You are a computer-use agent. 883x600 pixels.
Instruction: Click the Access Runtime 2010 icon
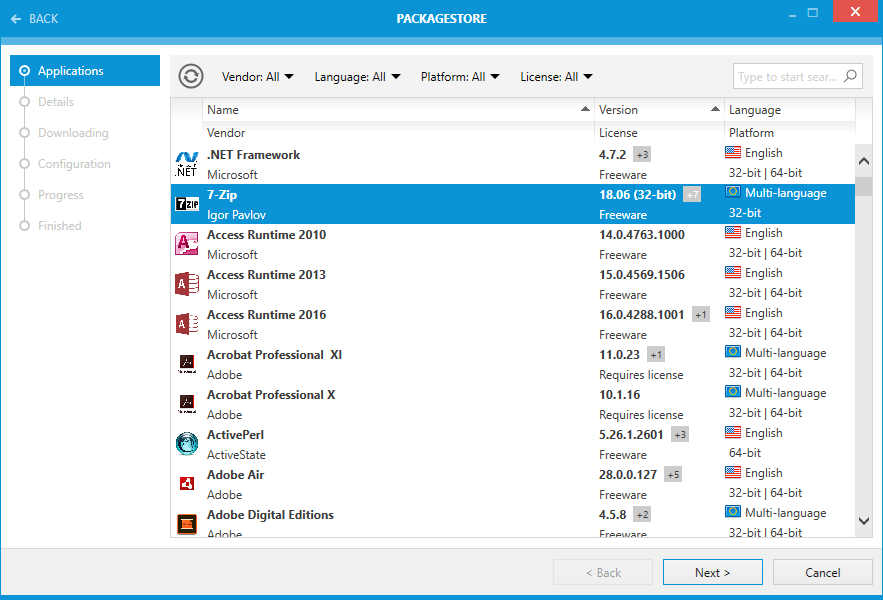[x=187, y=244]
